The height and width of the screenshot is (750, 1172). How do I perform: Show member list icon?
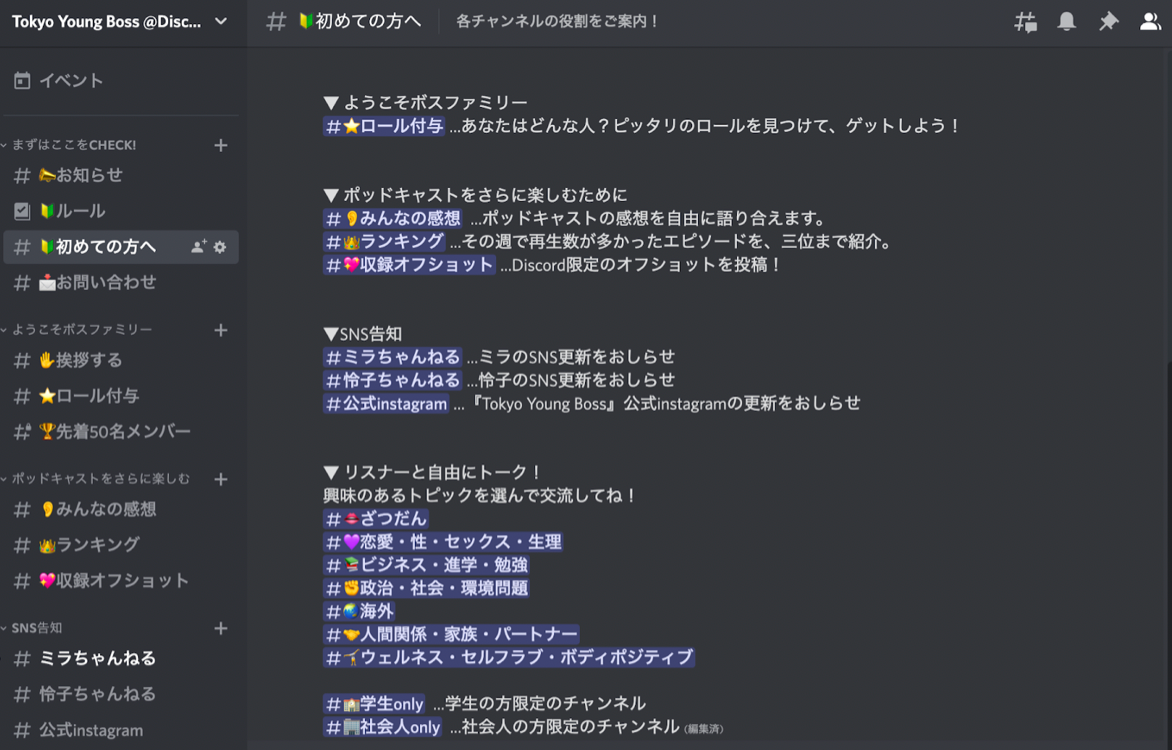pos(1150,22)
